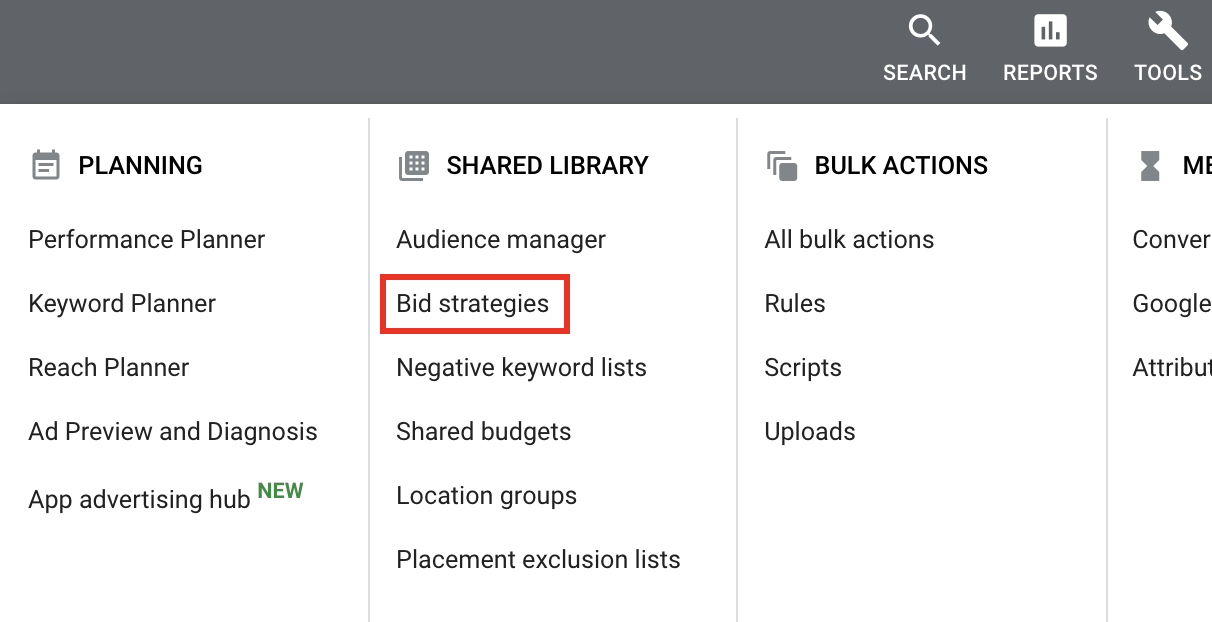
Task: Open Performance Planner
Action: tap(147, 240)
